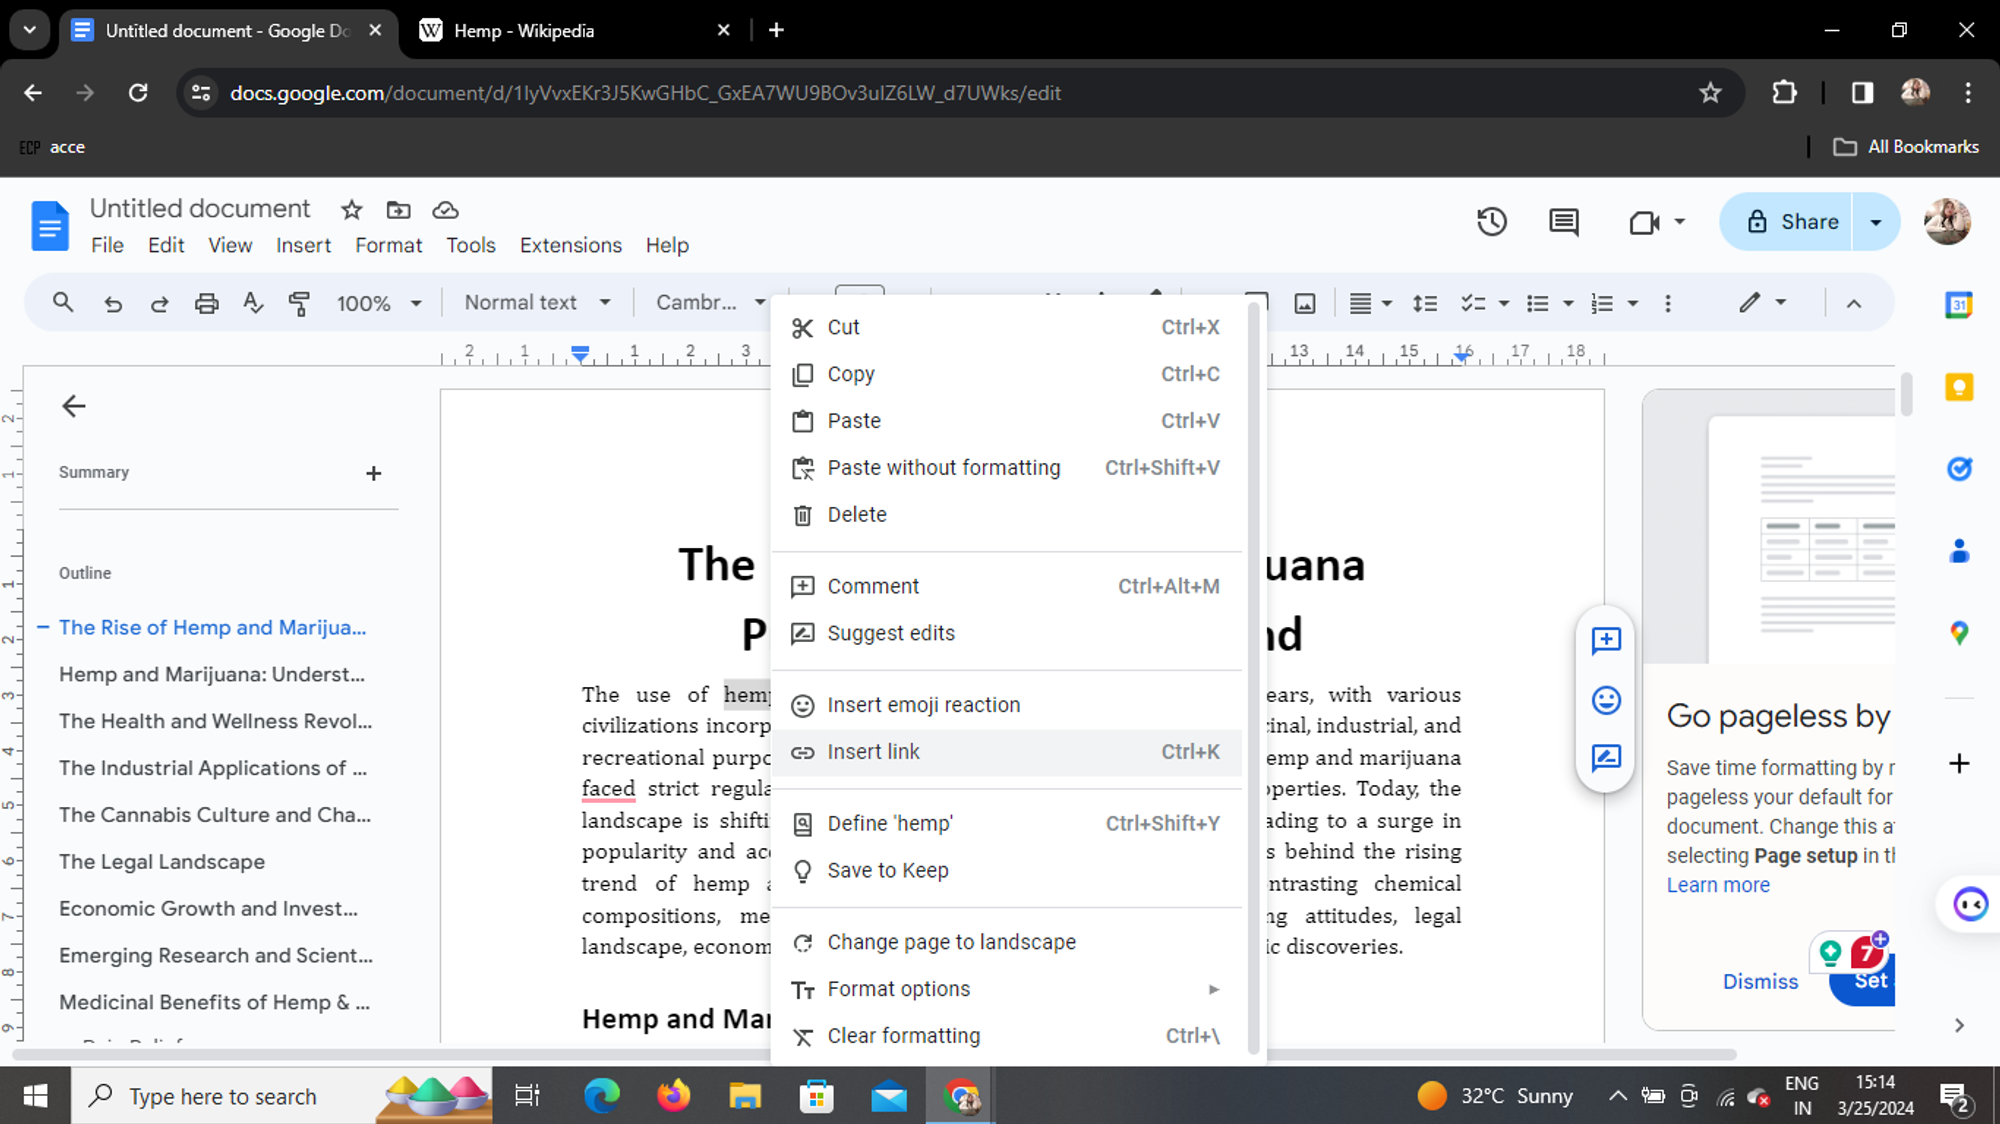Screen dimensions: 2000x1124
Task: Open Cambria font family dropdown
Action: click(710, 303)
